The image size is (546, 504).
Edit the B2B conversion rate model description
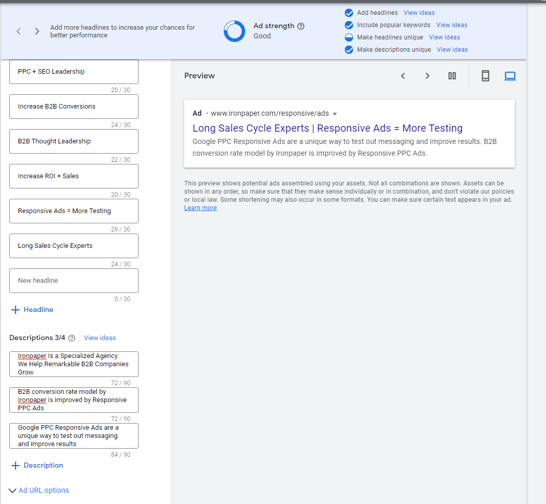[x=74, y=400]
